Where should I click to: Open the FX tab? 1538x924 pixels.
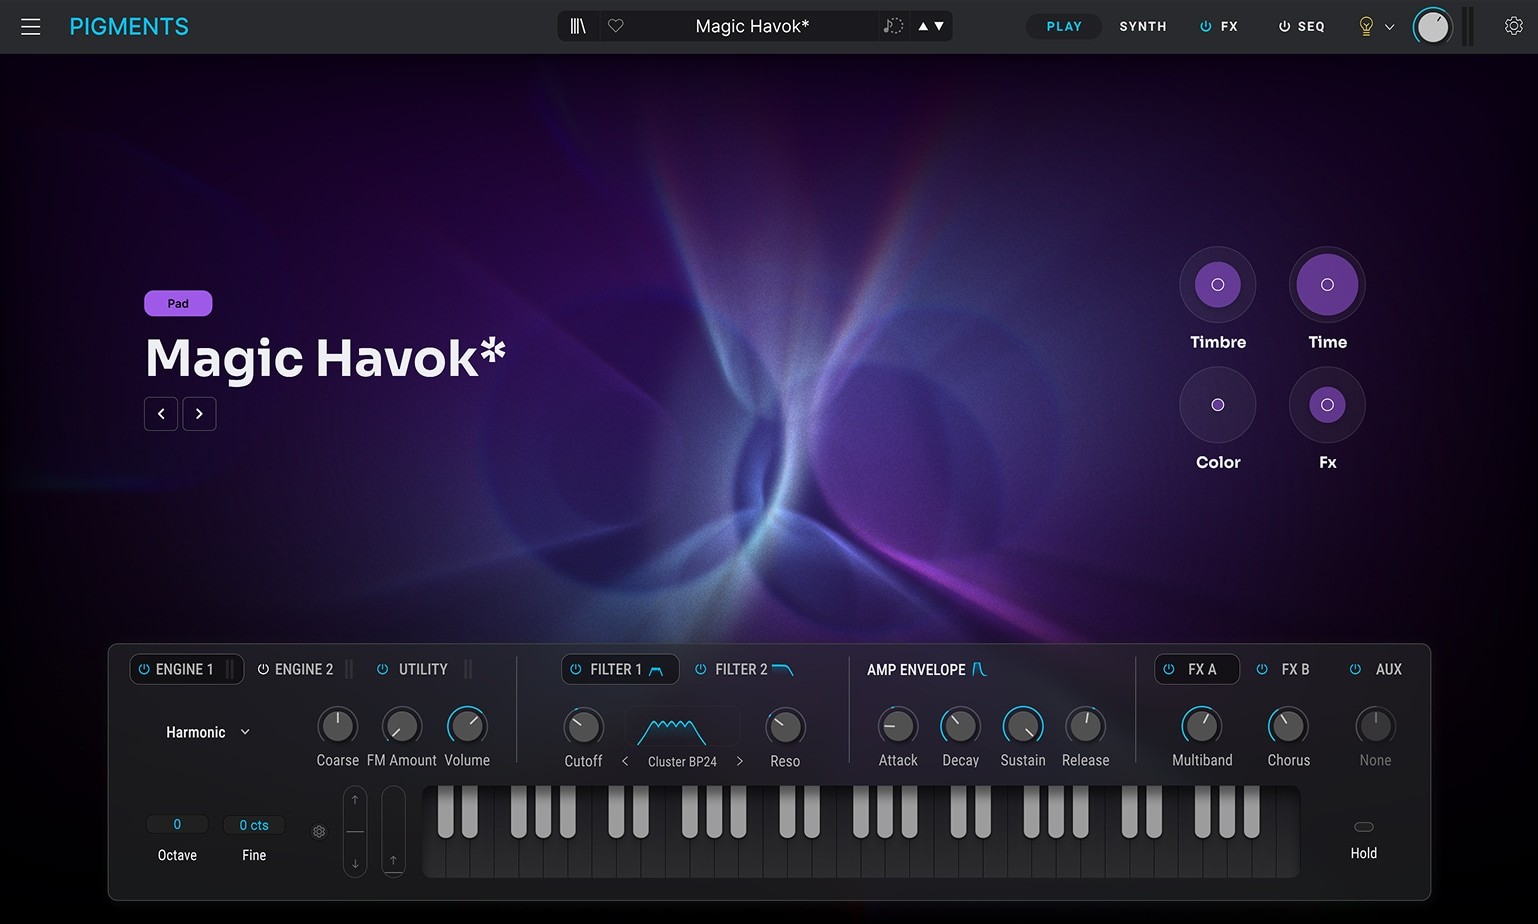click(x=1229, y=27)
